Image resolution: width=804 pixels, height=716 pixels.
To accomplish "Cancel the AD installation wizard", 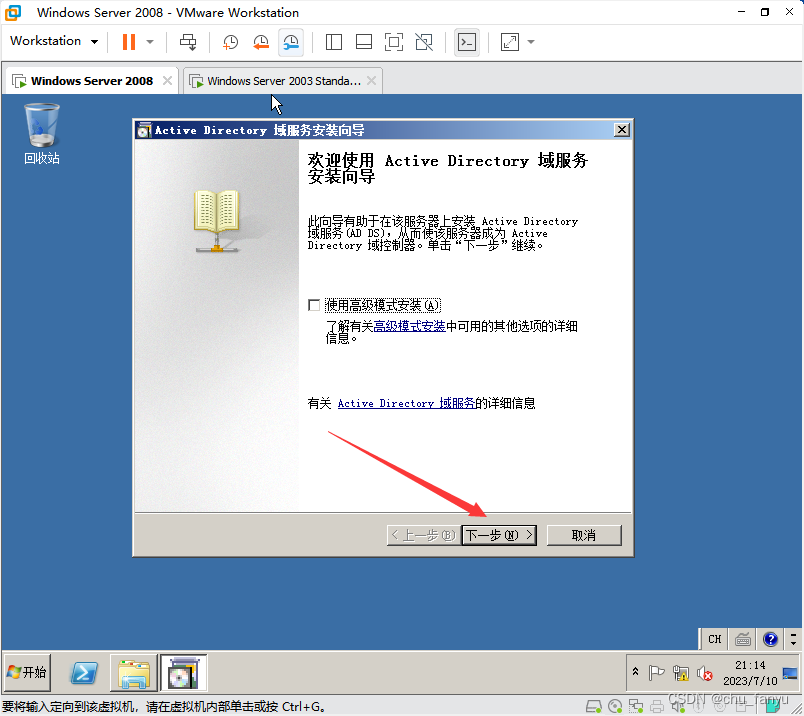I will pyautogui.click(x=584, y=535).
